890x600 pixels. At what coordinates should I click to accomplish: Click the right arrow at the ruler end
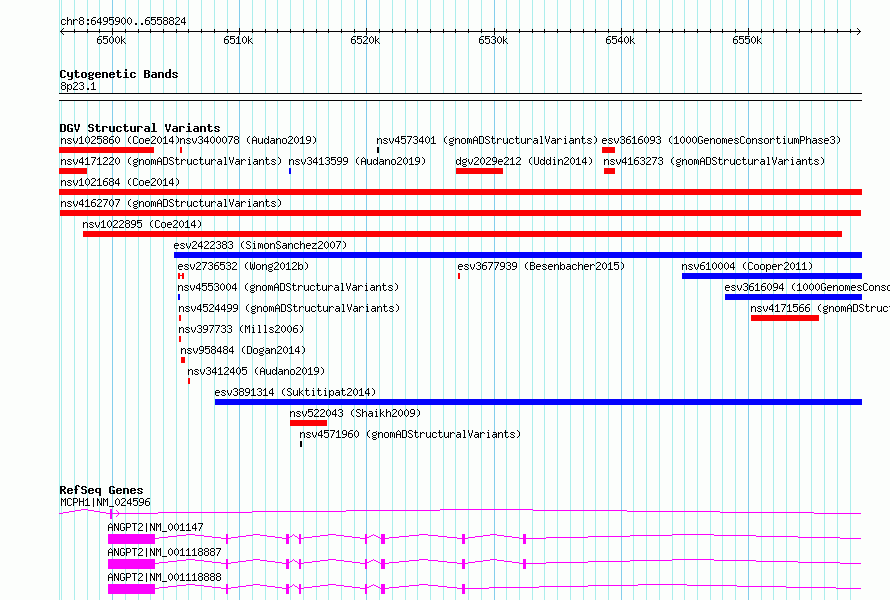pyautogui.click(x=859, y=32)
